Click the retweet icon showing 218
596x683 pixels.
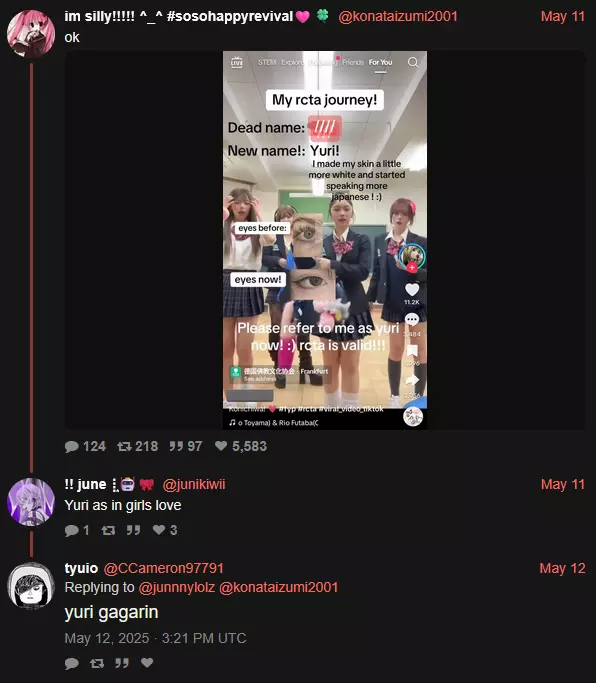pyautogui.click(x=124, y=446)
